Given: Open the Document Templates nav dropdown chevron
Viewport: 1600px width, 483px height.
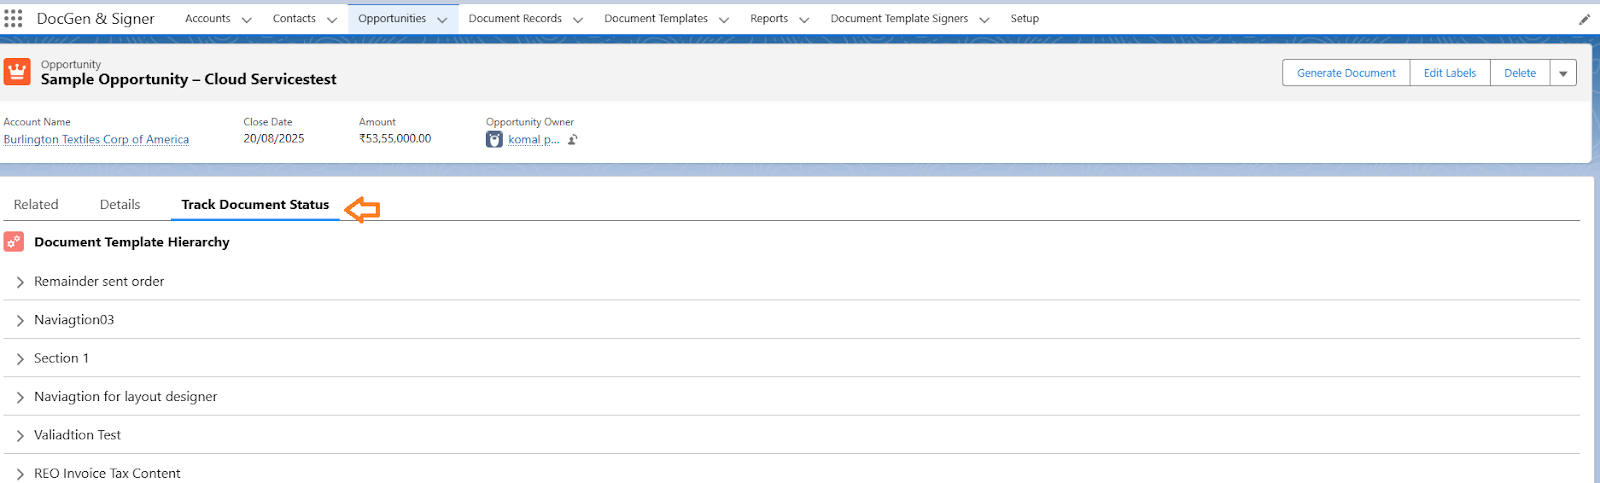Looking at the screenshot, I should pyautogui.click(x=724, y=19).
